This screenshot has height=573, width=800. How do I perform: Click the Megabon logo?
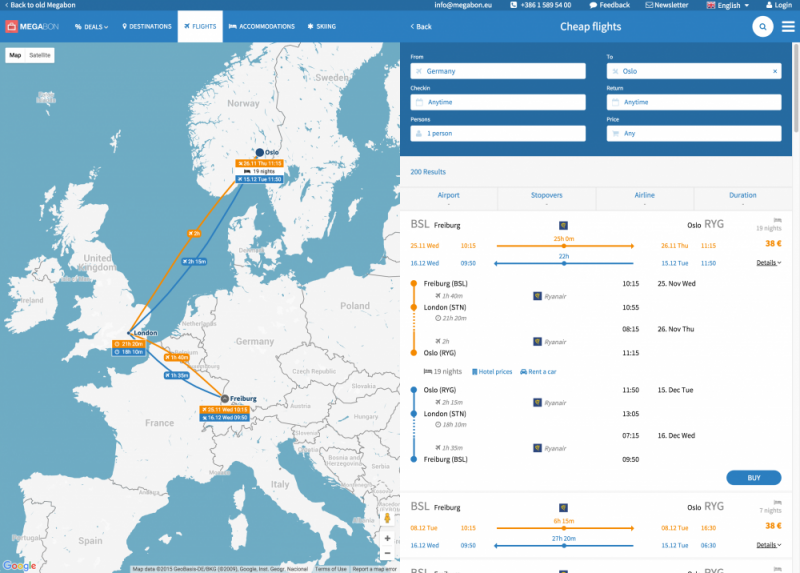click(33, 27)
